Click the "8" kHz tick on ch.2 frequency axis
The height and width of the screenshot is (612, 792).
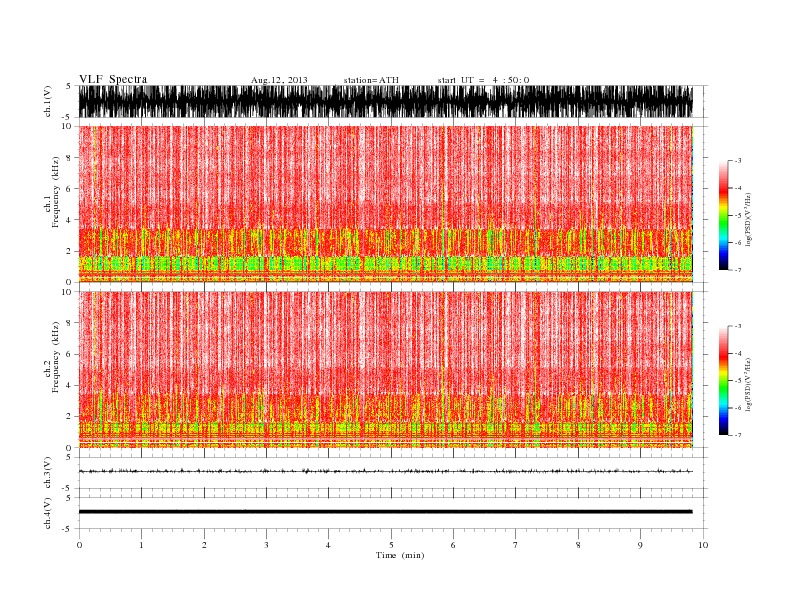pos(70,323)
